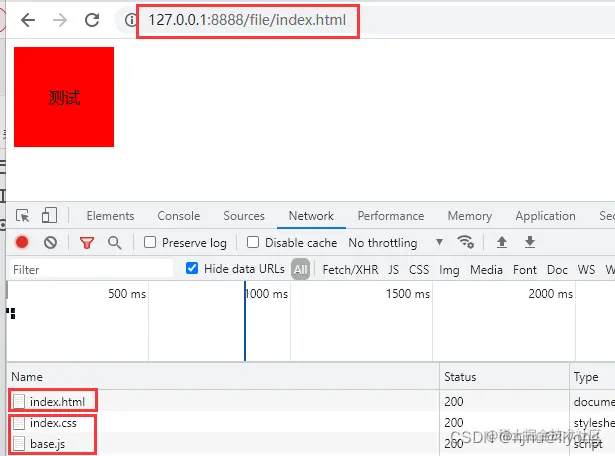The width and height of the screenshot is (615, 456).
Task: Select the Network tab
Action: point(311,216)
